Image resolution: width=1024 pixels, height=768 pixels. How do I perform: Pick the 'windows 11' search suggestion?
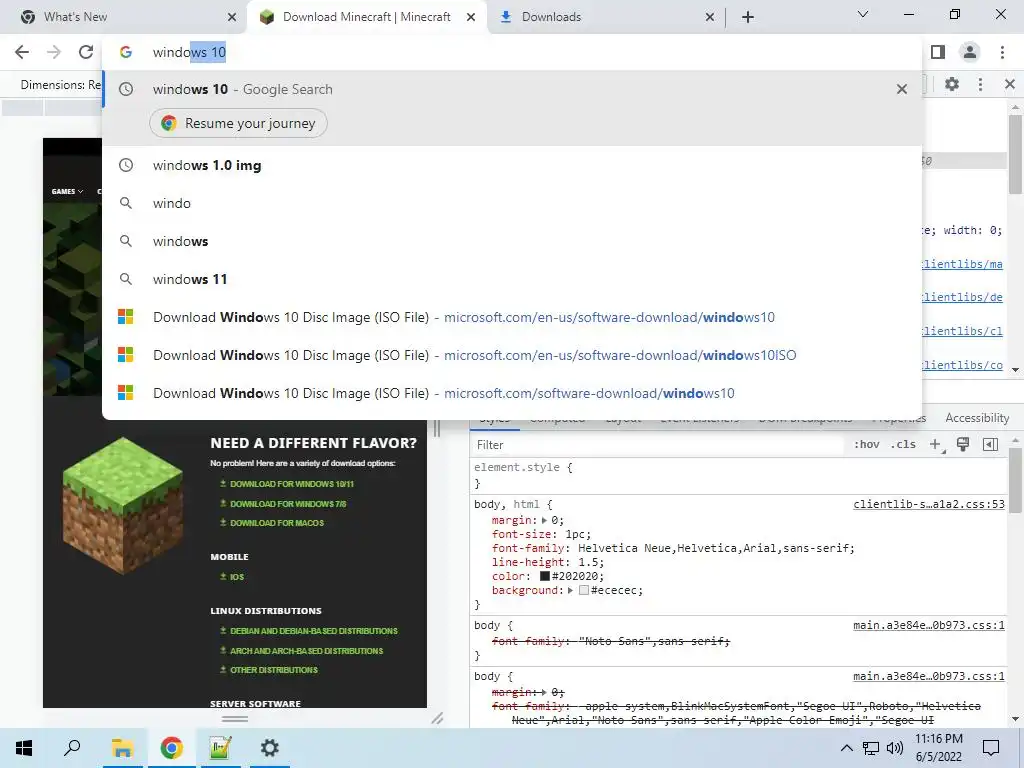512,280
